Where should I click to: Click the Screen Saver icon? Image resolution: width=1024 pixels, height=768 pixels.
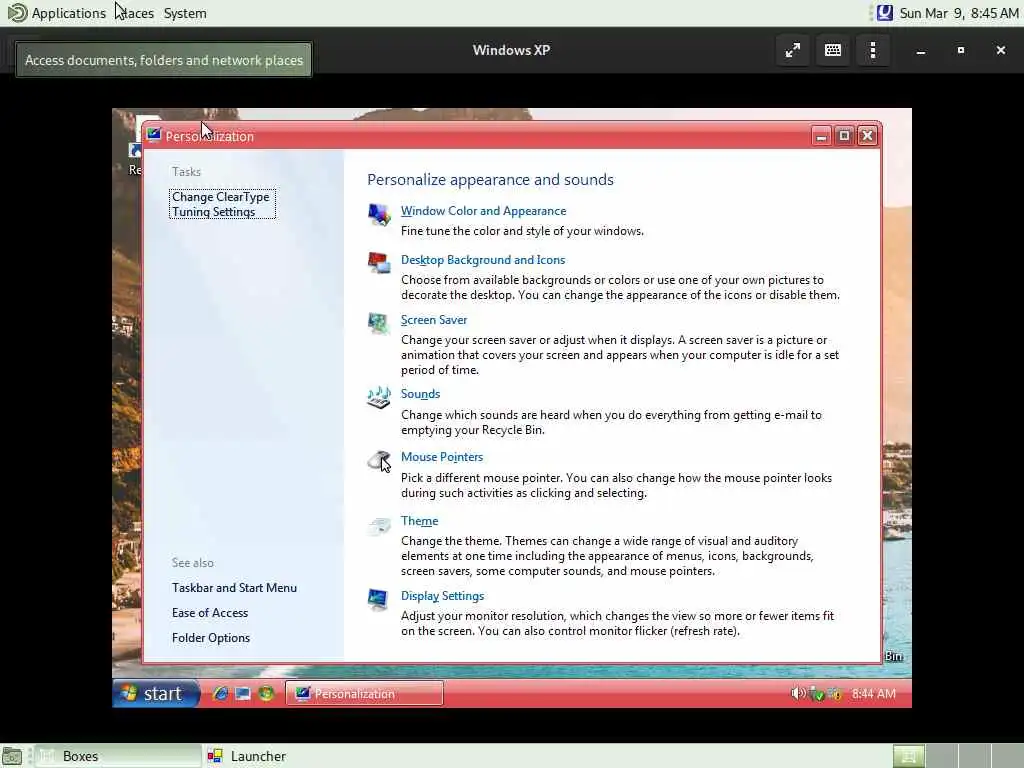pos(379,323)
